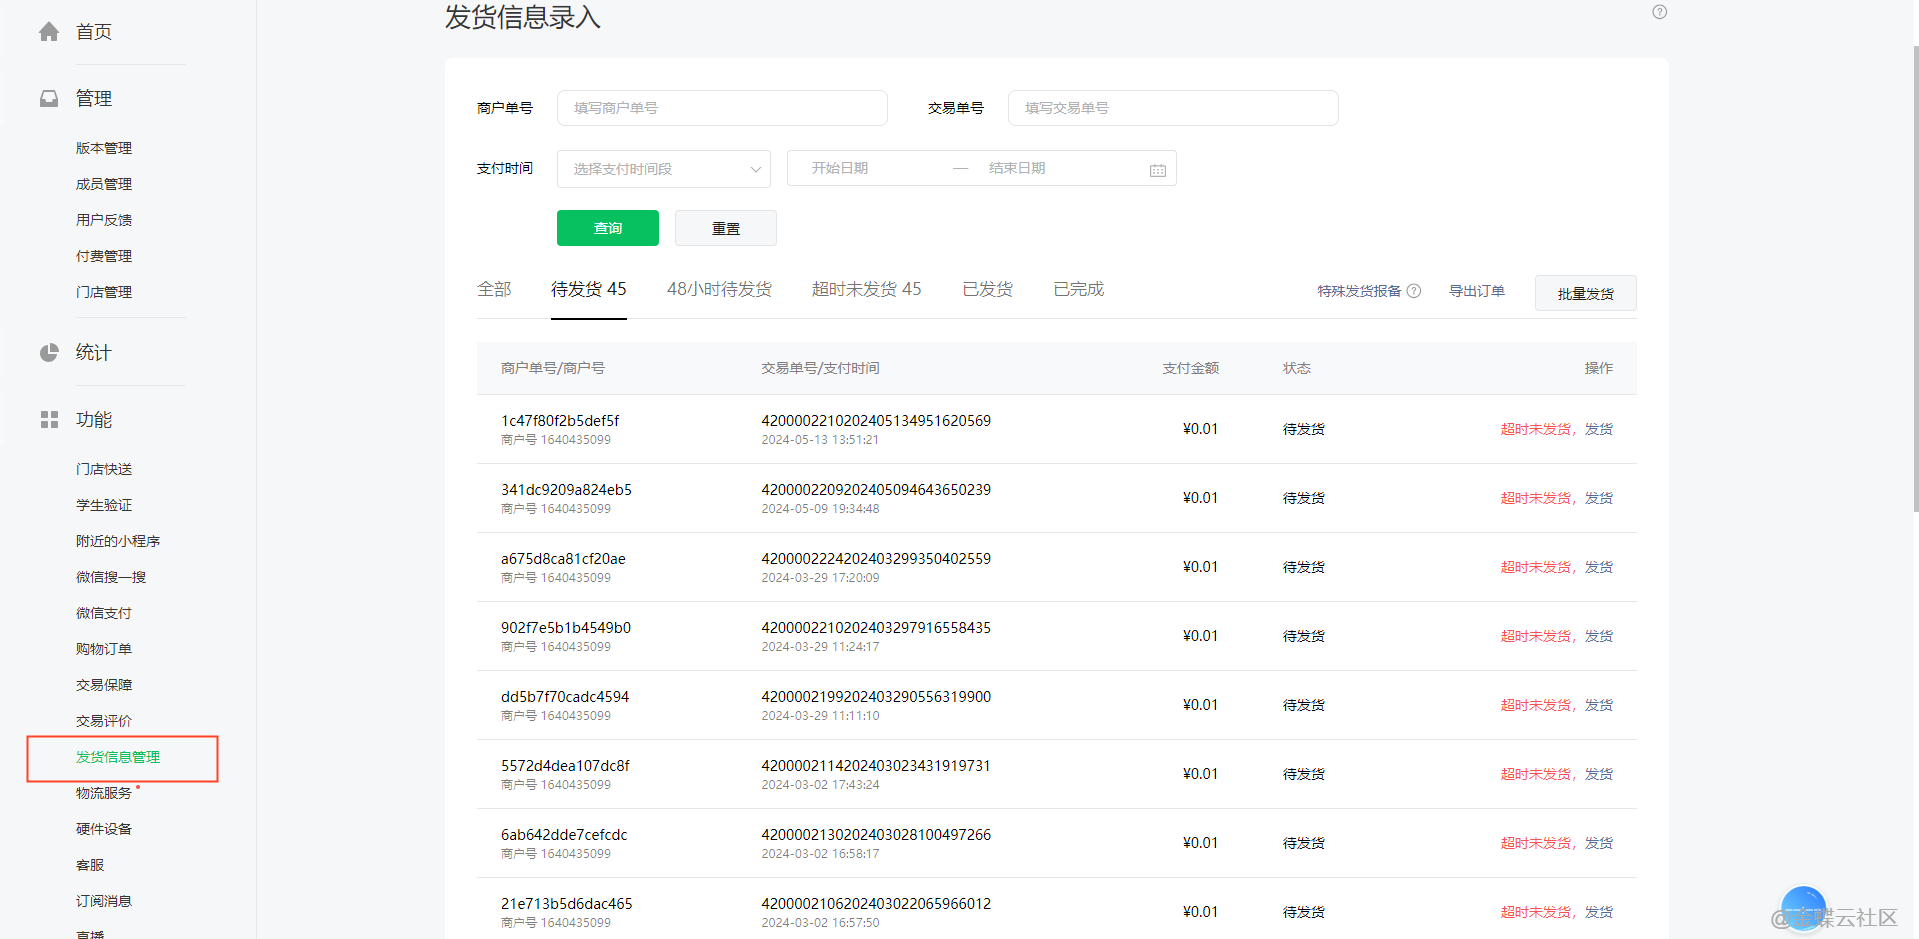Open the calendar icon in date range
1919x939 pixels.
pos(1157,170)
